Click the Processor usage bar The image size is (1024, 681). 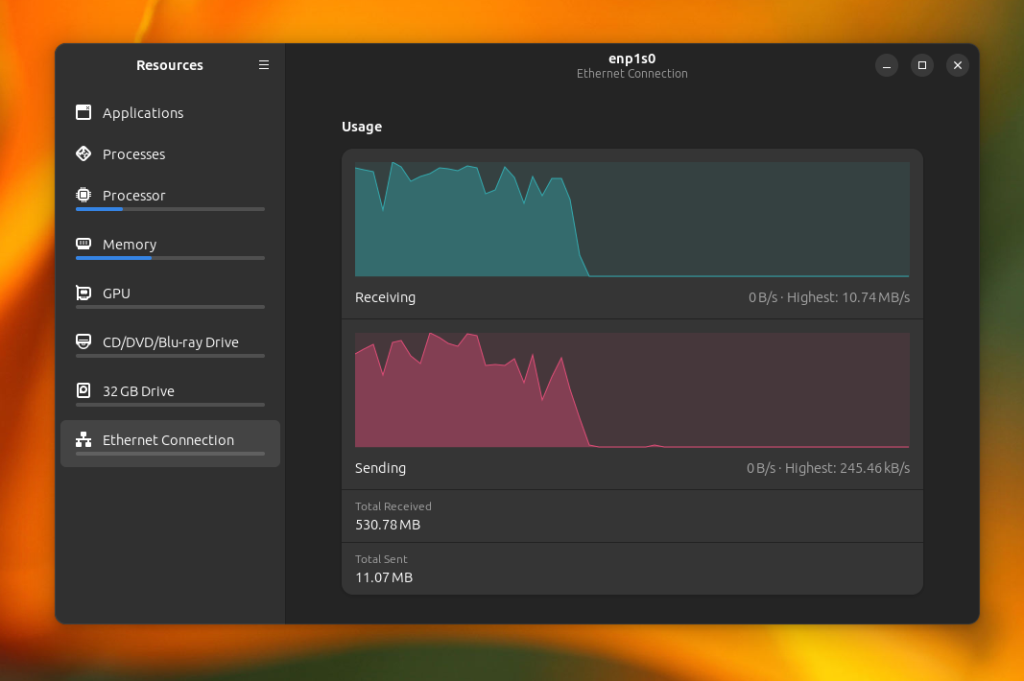tap(170, 209)
